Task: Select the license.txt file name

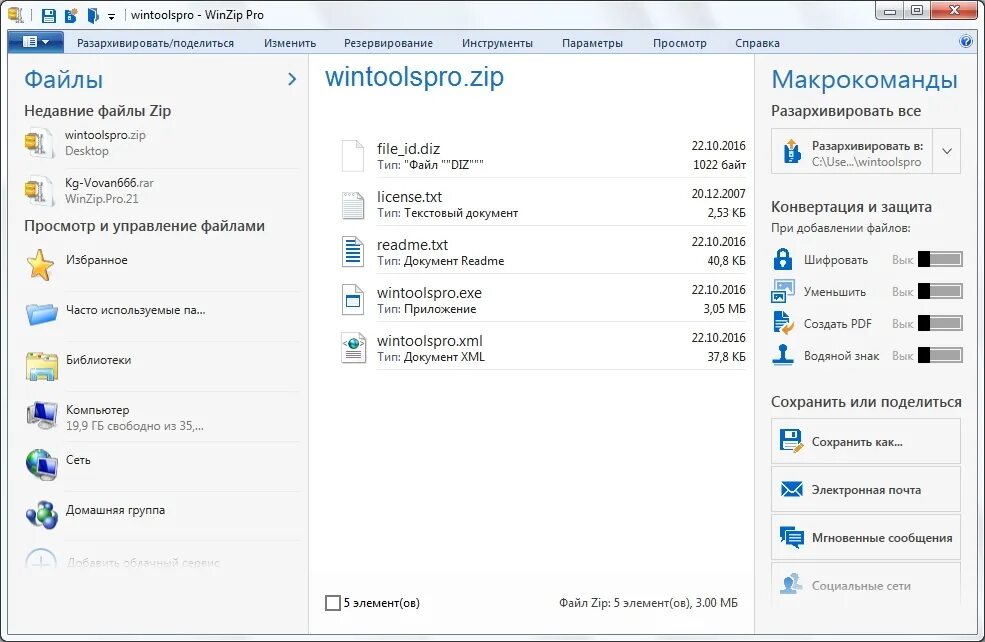Action: pyautogui.click(x=410, y=197)
